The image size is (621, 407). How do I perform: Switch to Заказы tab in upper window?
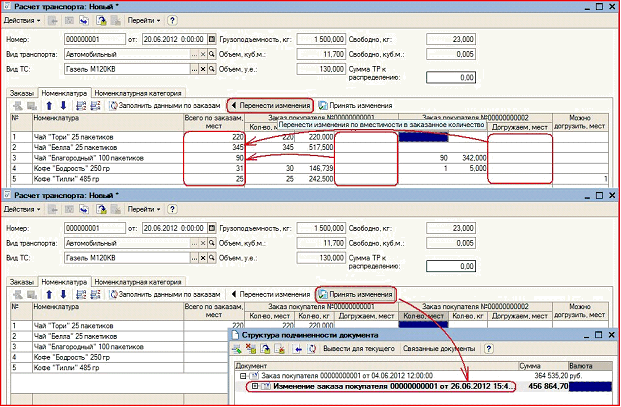click(x=22, y=93)
